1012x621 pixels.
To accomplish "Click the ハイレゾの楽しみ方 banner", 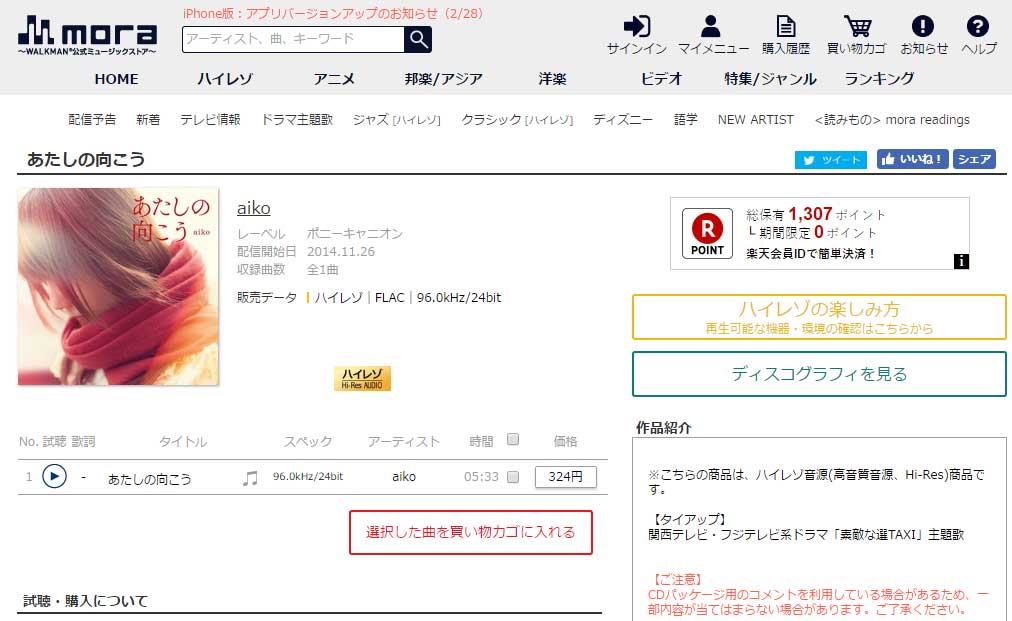I will point(819,317).
